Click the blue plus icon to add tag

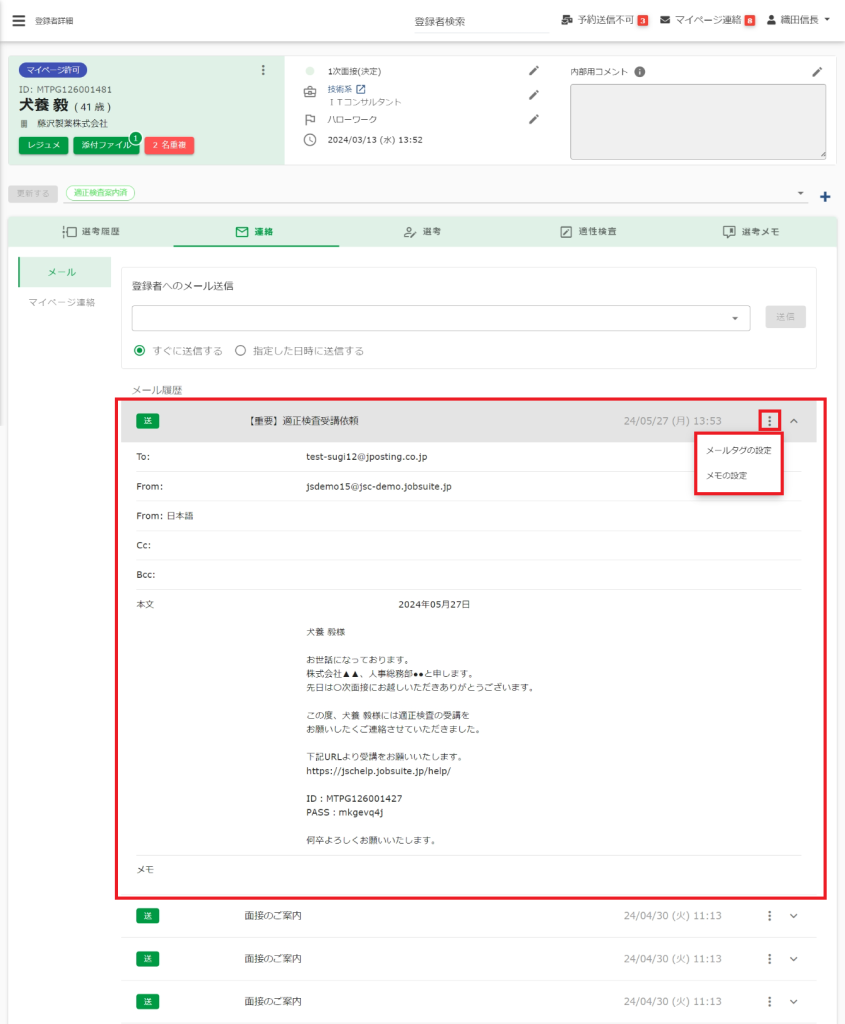[825, 196]
